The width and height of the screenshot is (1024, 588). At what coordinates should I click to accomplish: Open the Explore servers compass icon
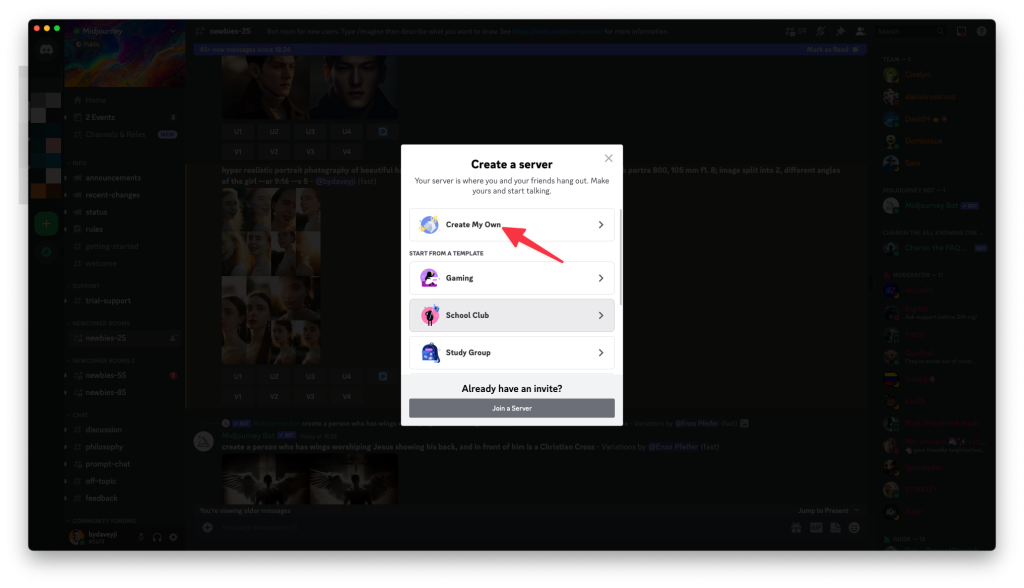[46, 252]
